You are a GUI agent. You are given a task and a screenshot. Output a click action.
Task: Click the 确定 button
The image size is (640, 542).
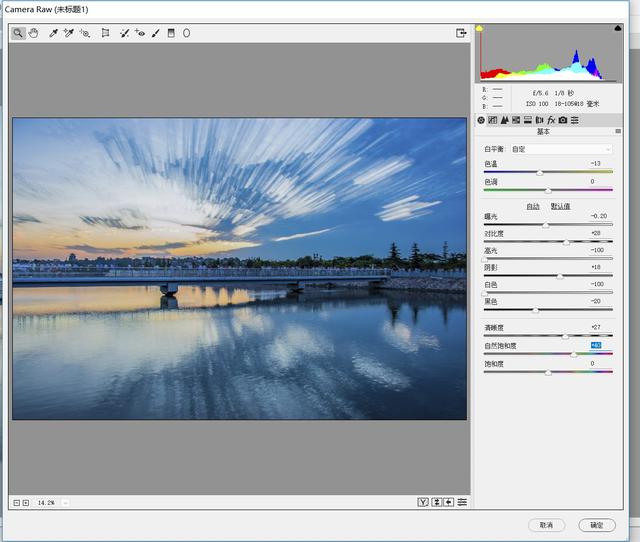(x=597, y=525)
